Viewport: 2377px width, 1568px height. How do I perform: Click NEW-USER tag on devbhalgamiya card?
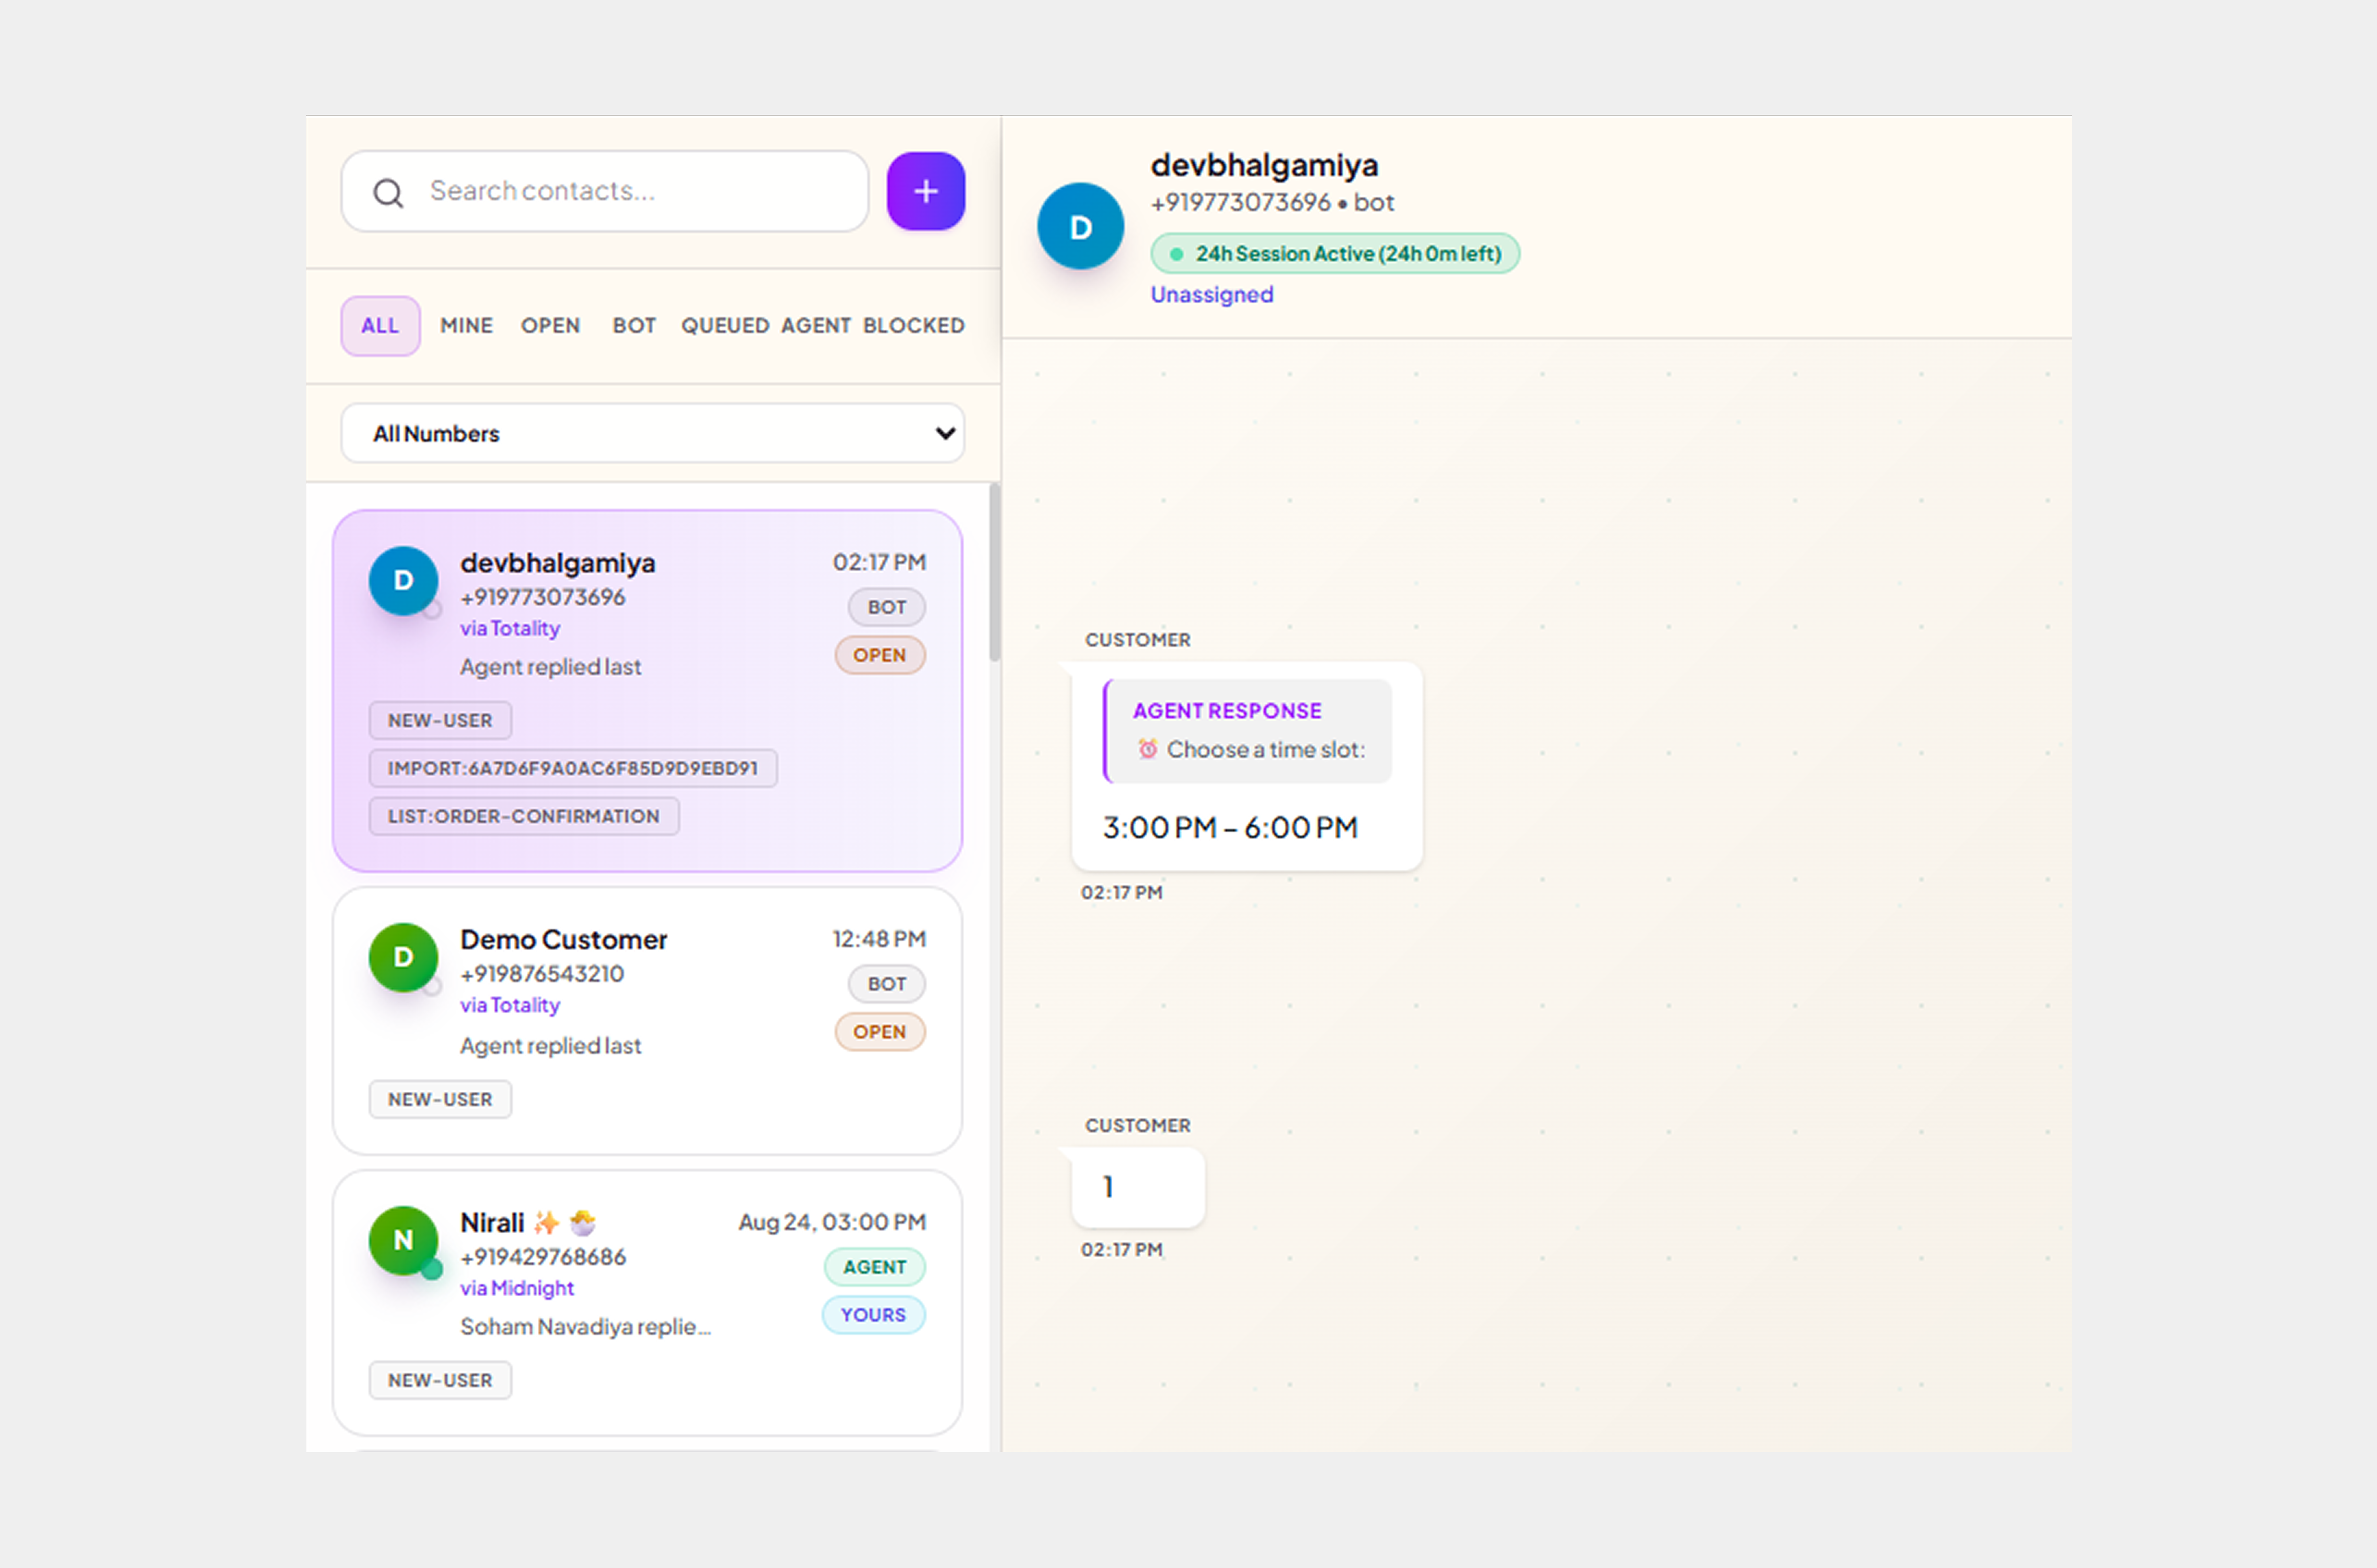[x=440, y=720]
